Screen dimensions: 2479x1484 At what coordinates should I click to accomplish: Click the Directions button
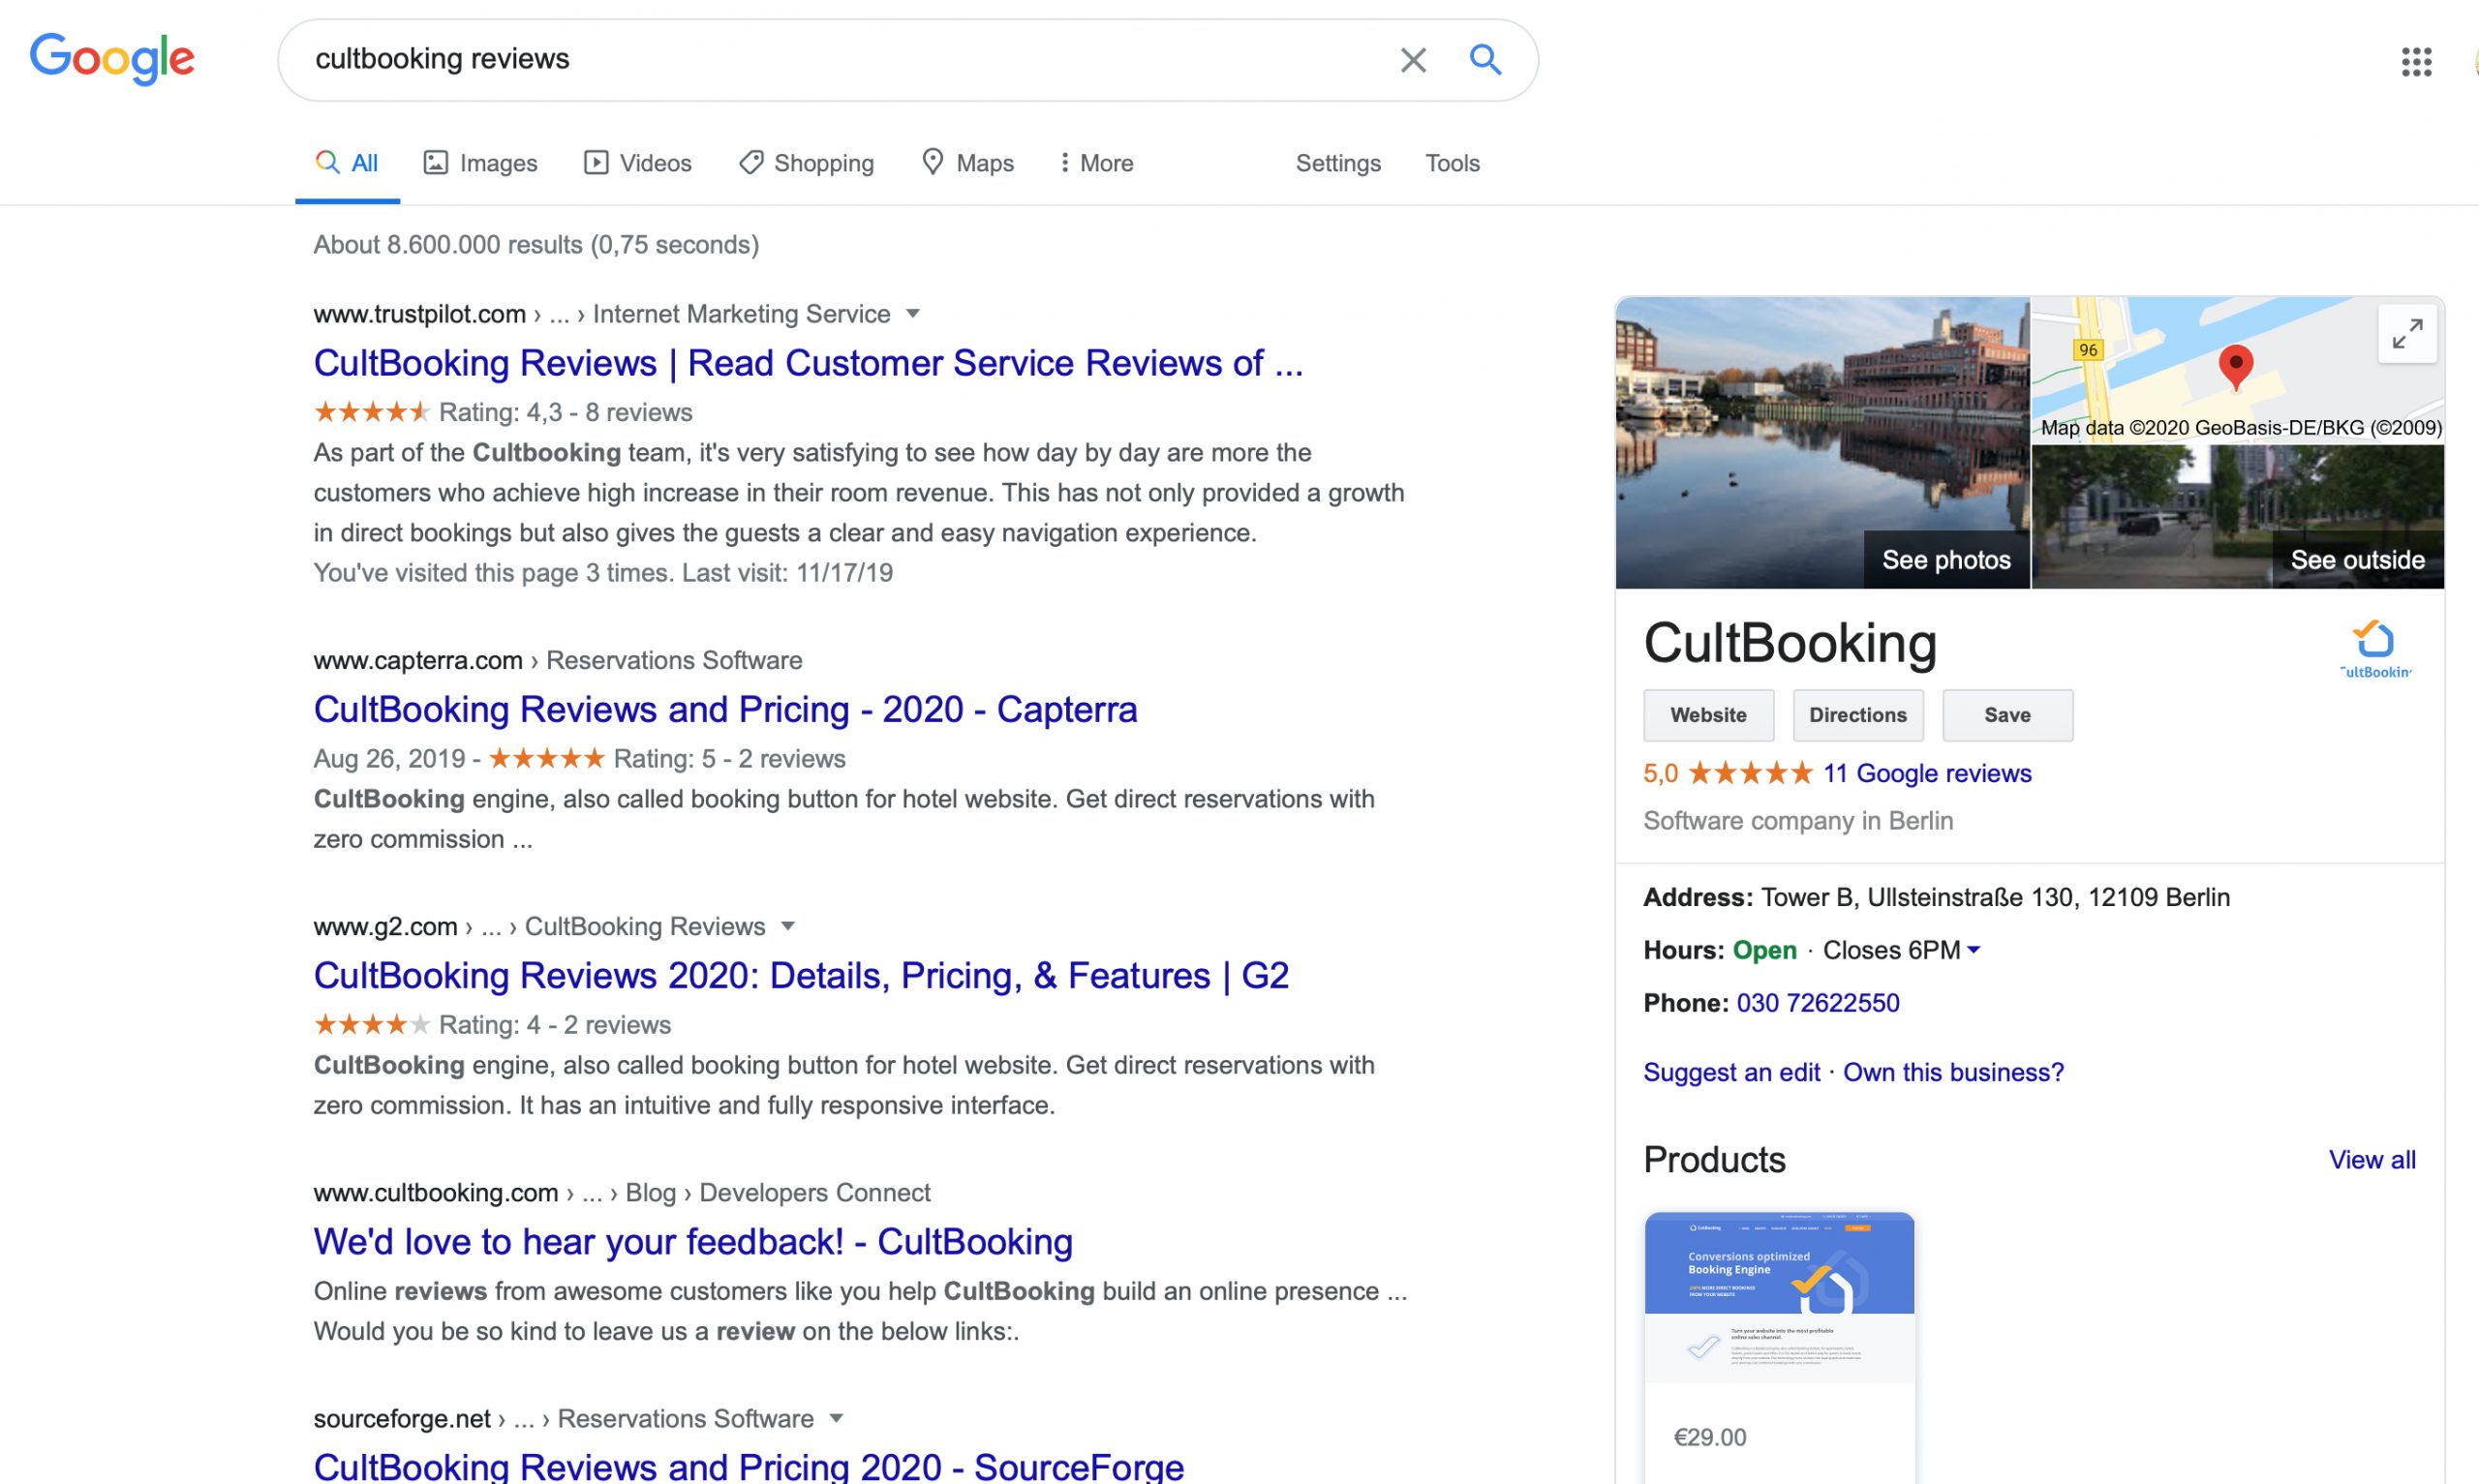[1857, 714]
